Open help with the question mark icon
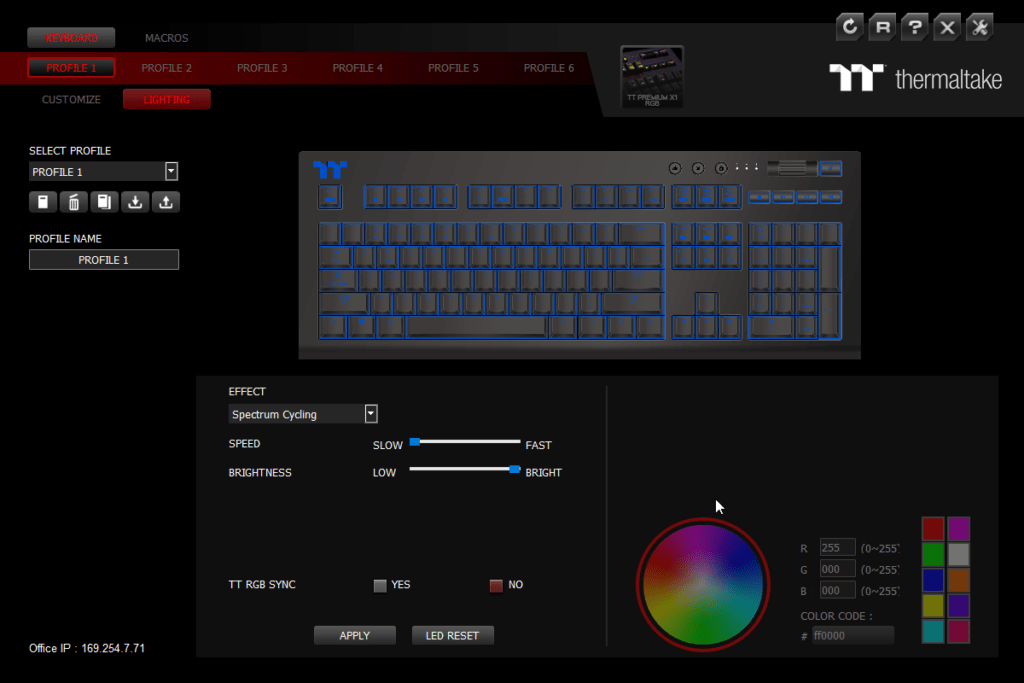 coord(914,27)
